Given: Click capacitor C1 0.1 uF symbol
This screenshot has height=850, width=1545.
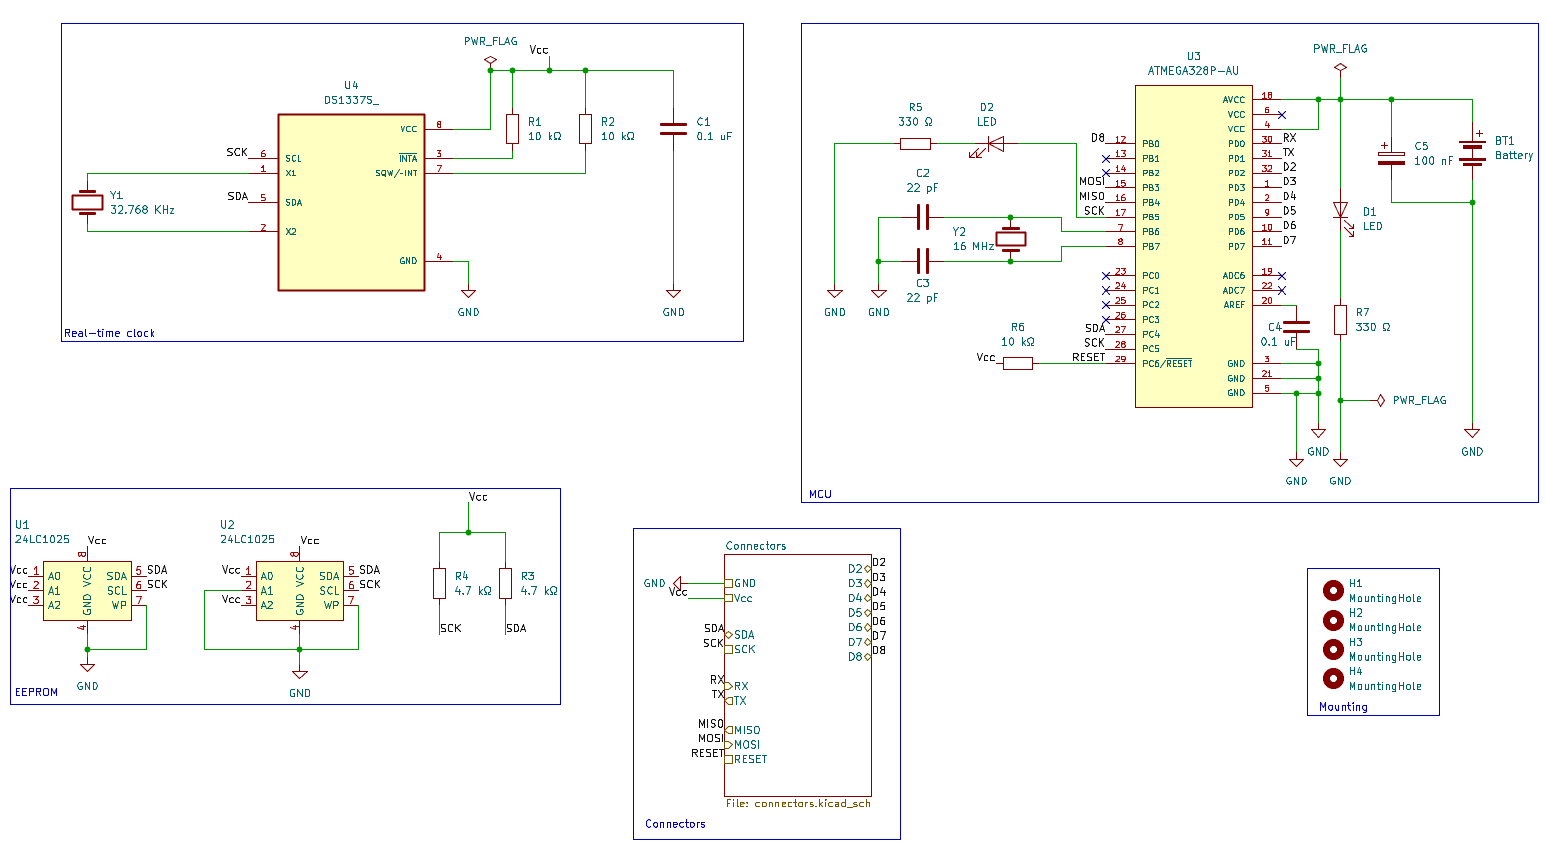Looking at the screenshot, I should click(673, 129).
